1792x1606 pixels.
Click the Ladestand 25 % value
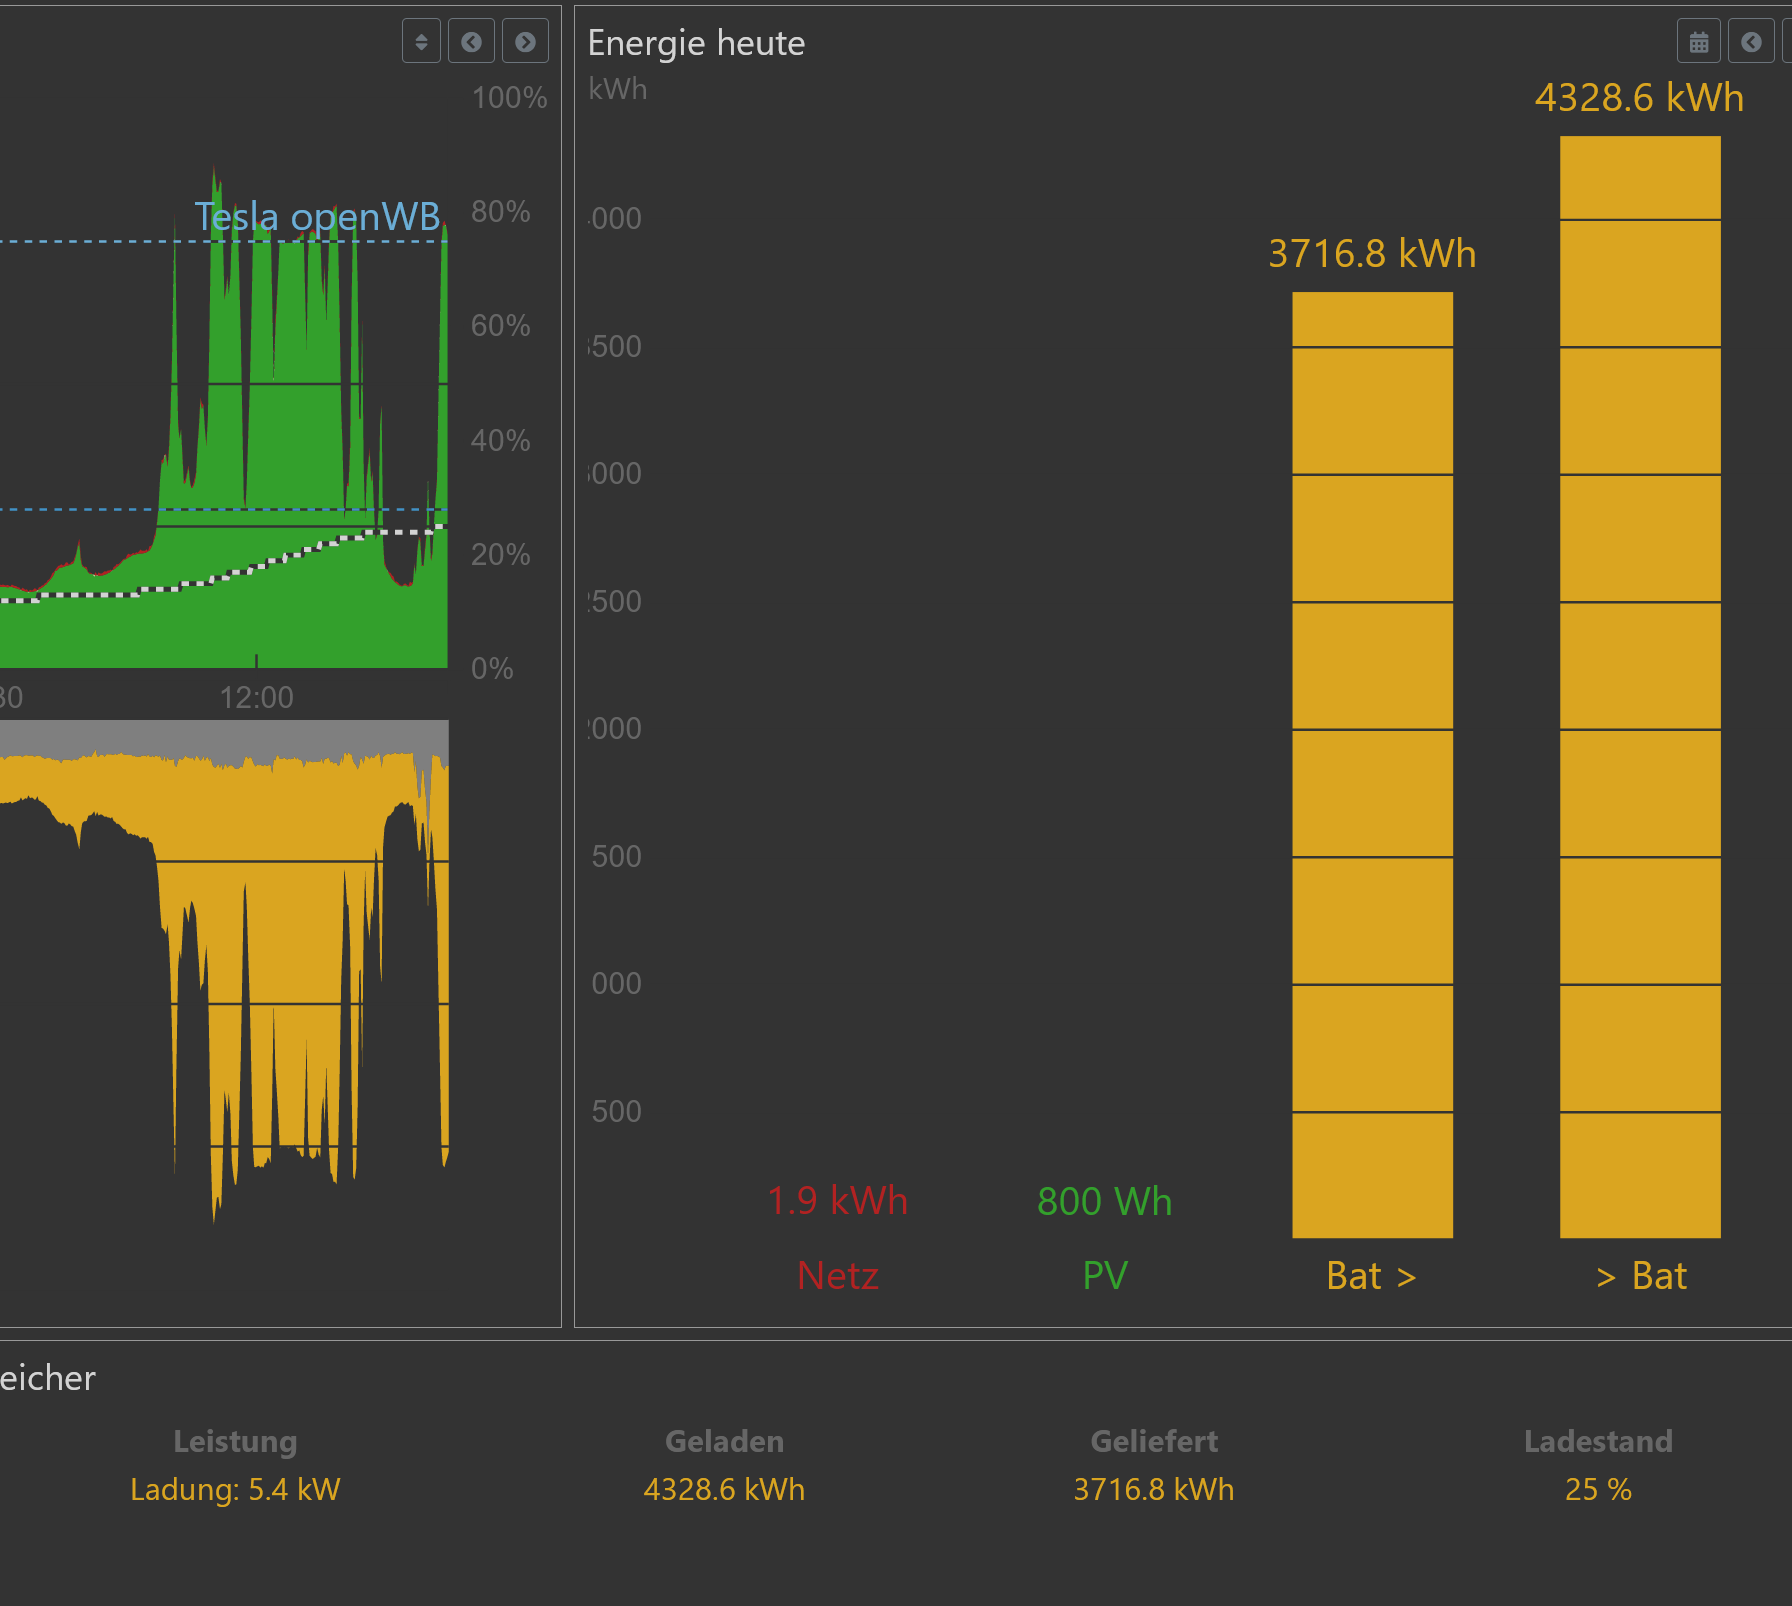point(1597,1489)
